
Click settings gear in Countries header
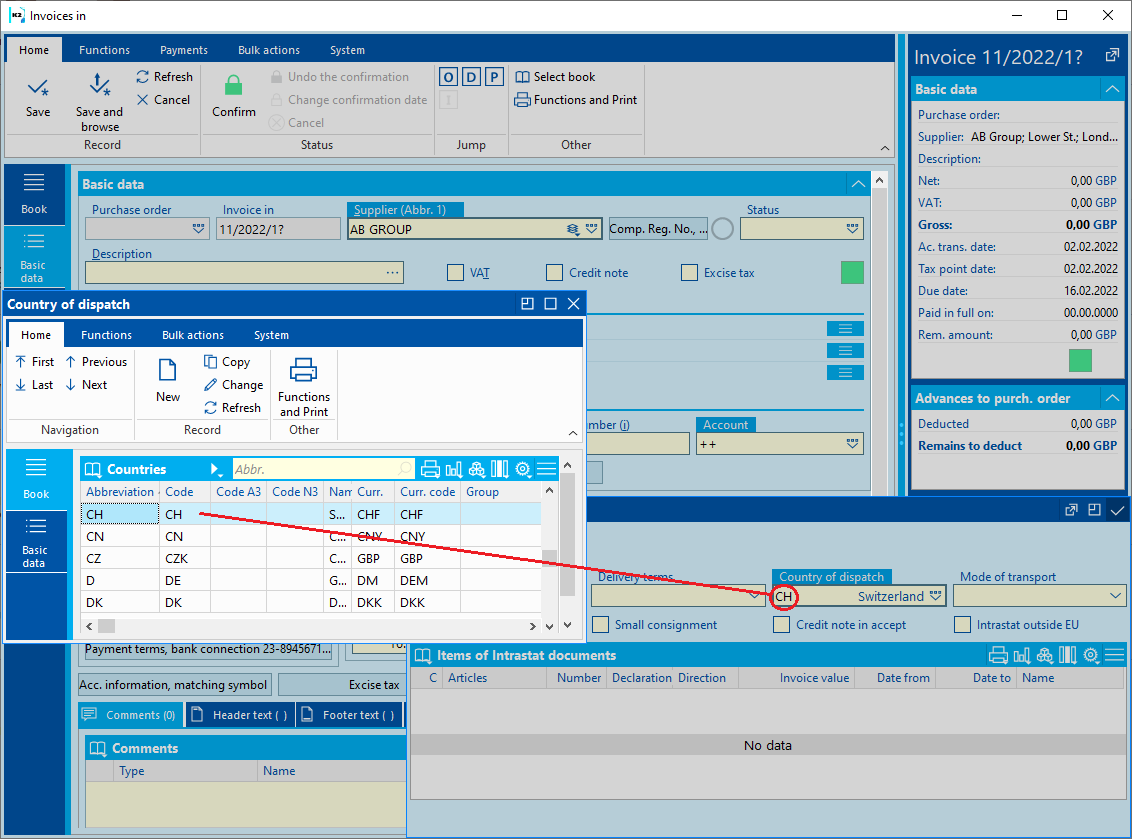point(523,469)
